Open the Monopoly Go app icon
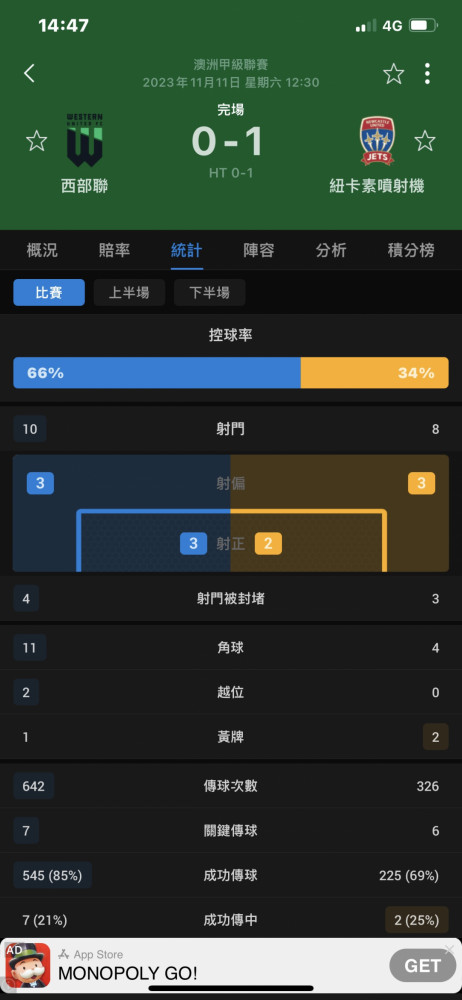Viewport: 462px width, 1000px height. coord(28,966)
